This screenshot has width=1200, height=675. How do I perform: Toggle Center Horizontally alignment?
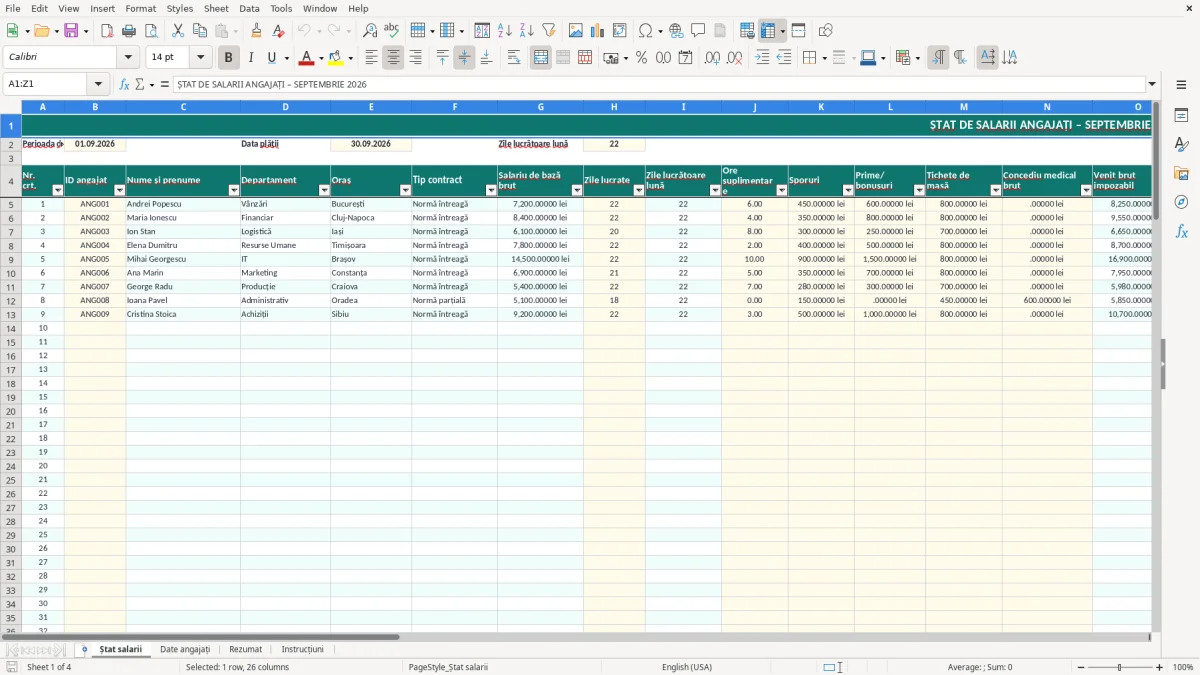coord(393,58)
